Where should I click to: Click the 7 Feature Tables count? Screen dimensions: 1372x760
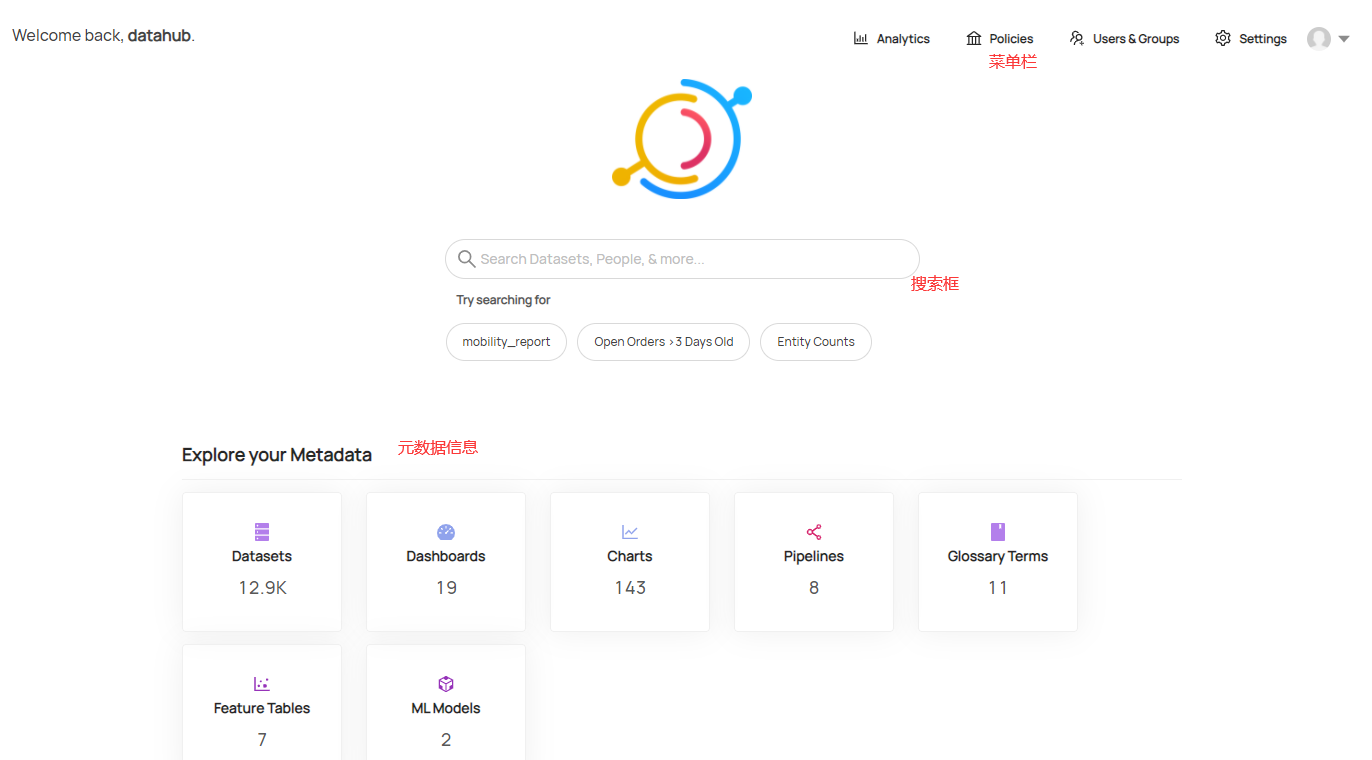click(262, 740)
